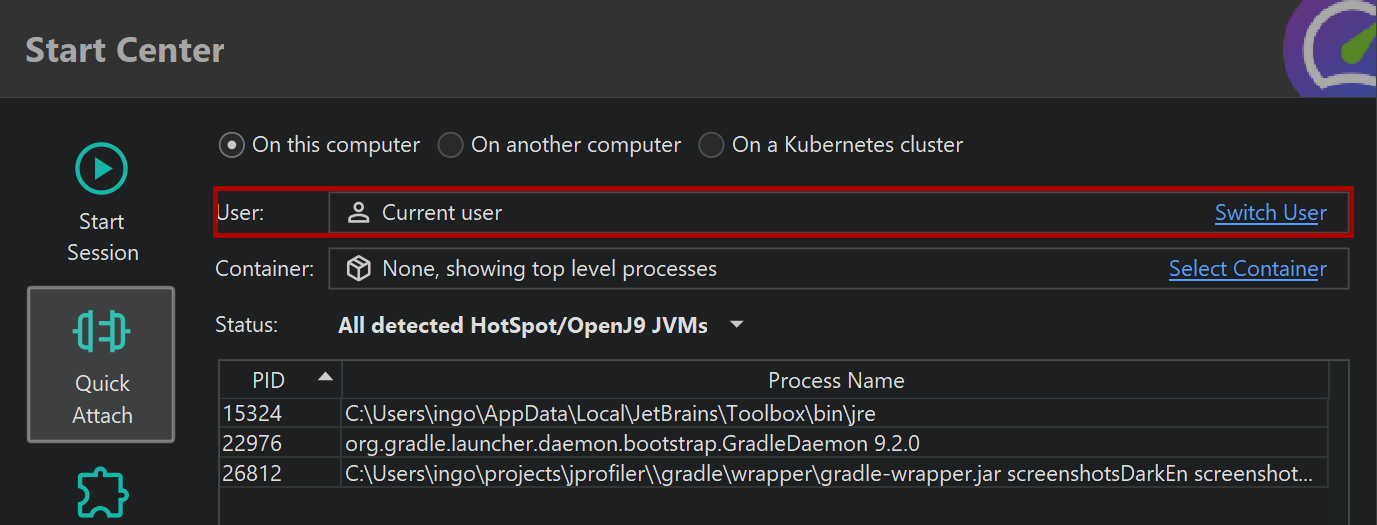Select On a Kubernetes cluster option
The image size is (1377, 525).
[711, 145]
